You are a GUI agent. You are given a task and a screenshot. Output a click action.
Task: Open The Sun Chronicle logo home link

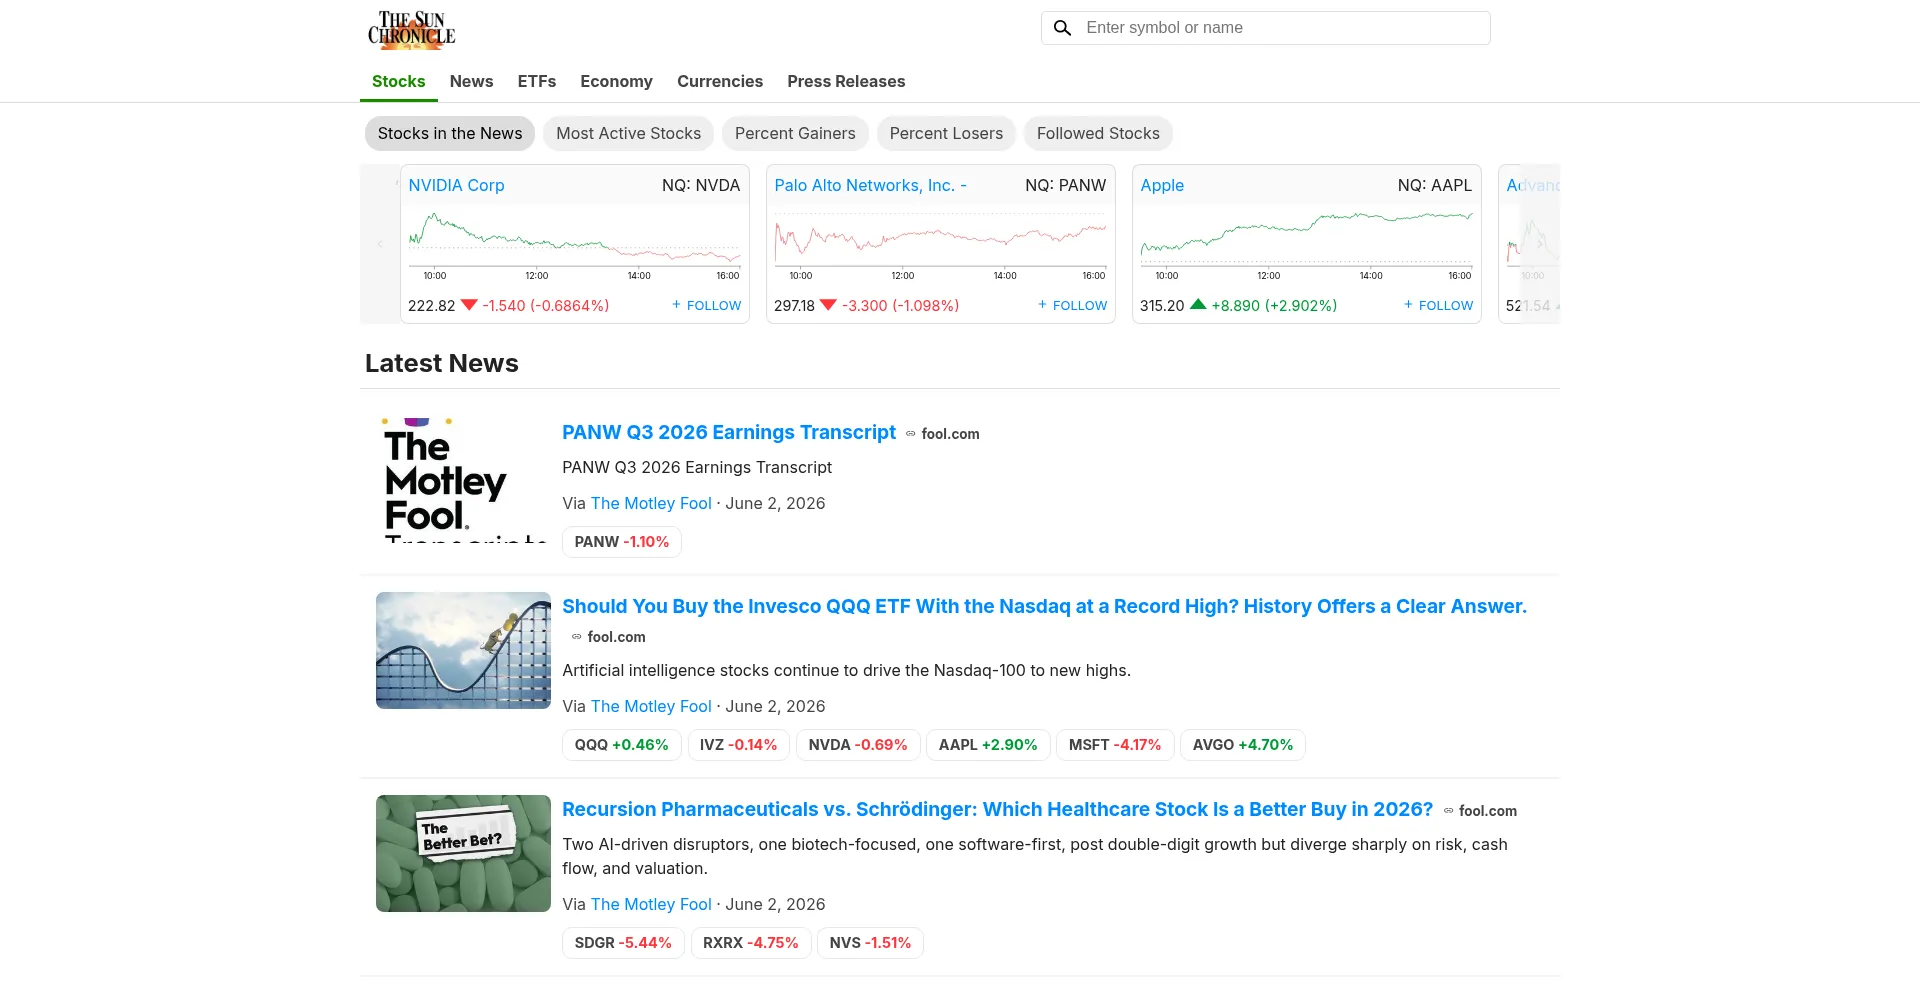411,30
